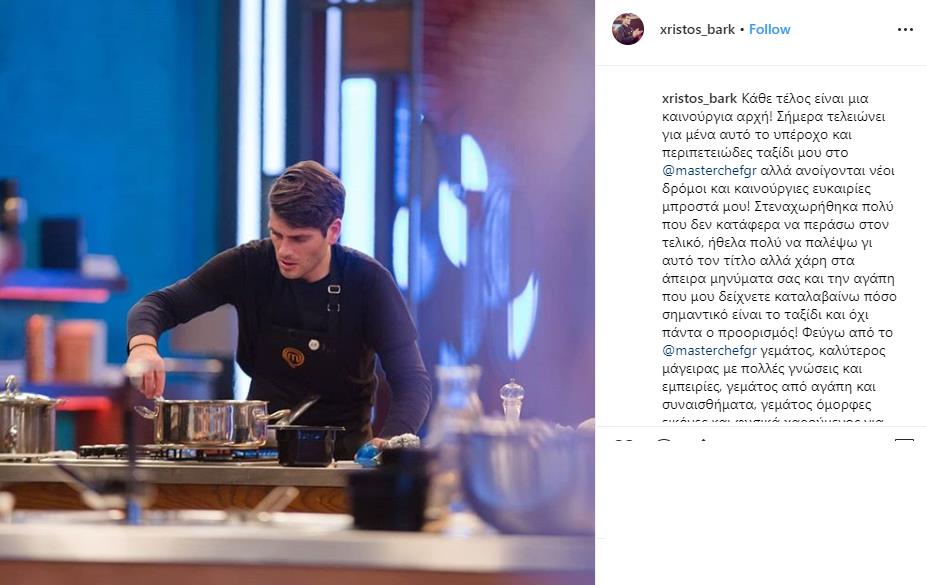Tap the partially visible bookmark save icon

pyautogui.click(x=905, y=441)
